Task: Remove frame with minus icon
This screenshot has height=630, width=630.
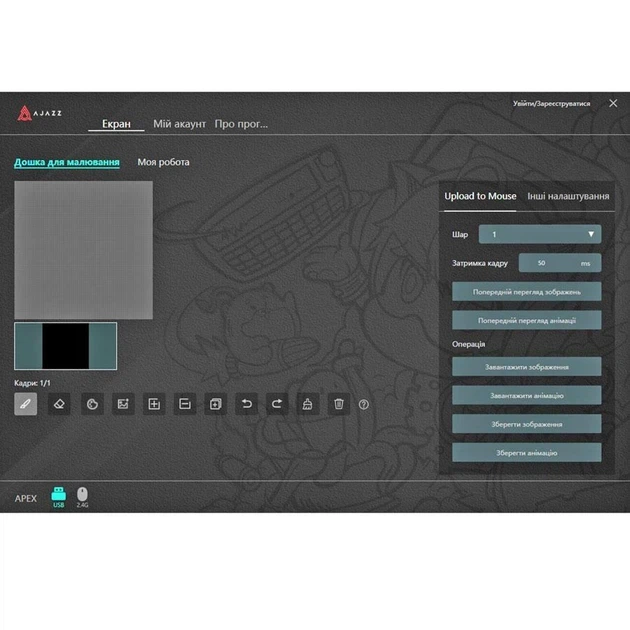Action: 185,404
